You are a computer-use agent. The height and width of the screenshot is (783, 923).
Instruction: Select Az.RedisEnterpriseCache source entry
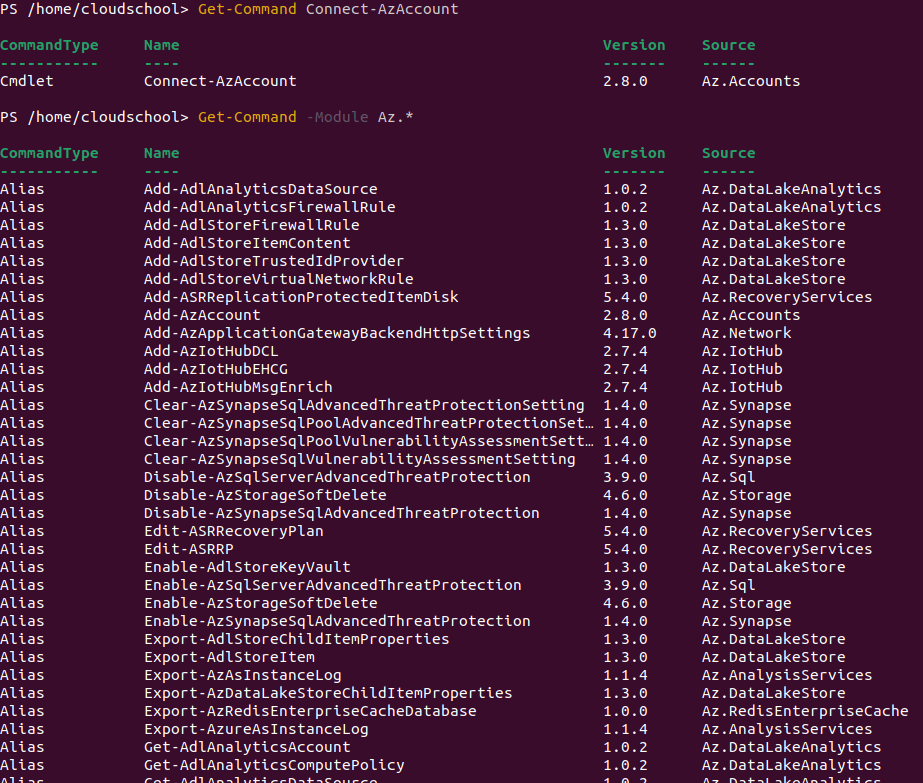tap(805, 711)
